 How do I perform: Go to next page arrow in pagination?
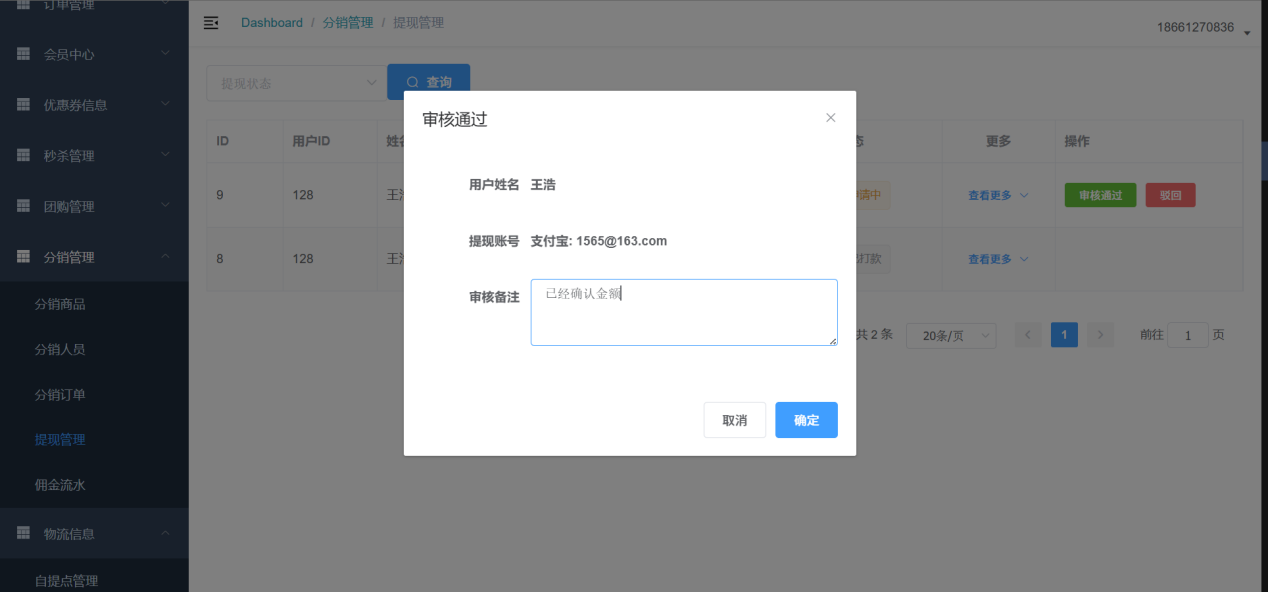pos(1100,335)
